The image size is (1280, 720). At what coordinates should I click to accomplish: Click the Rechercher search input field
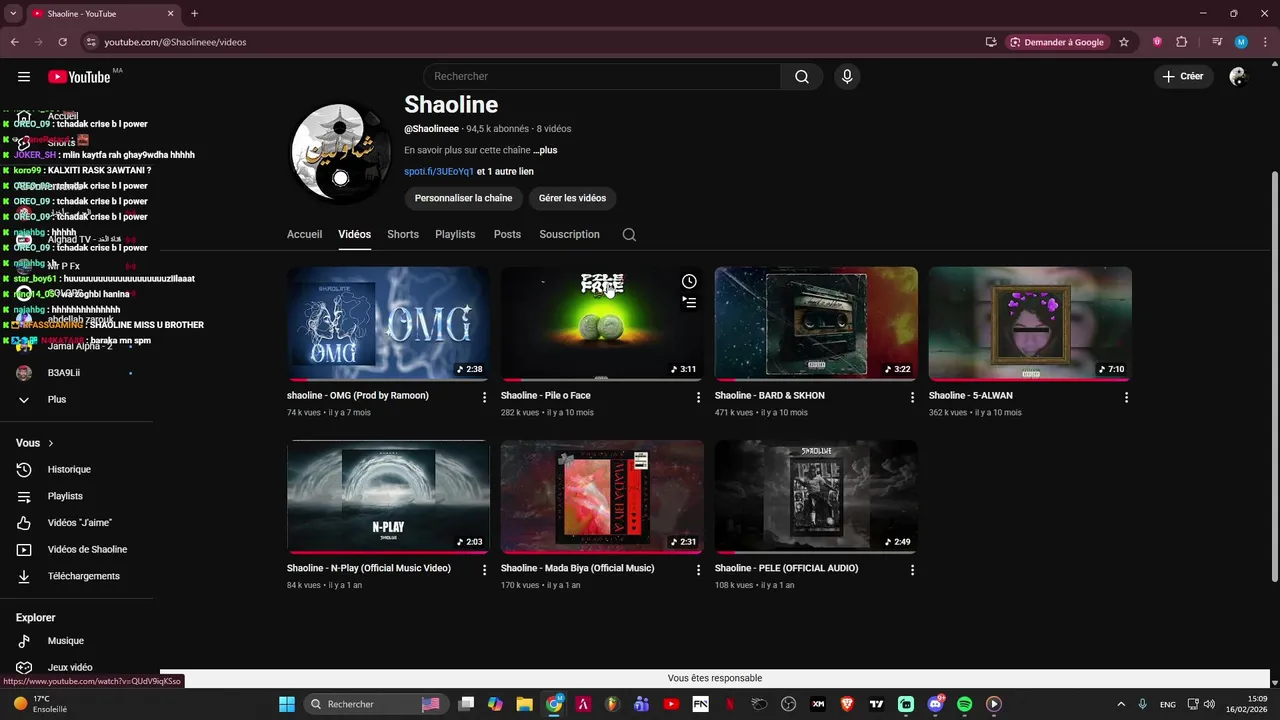click(x=602, y=77)
